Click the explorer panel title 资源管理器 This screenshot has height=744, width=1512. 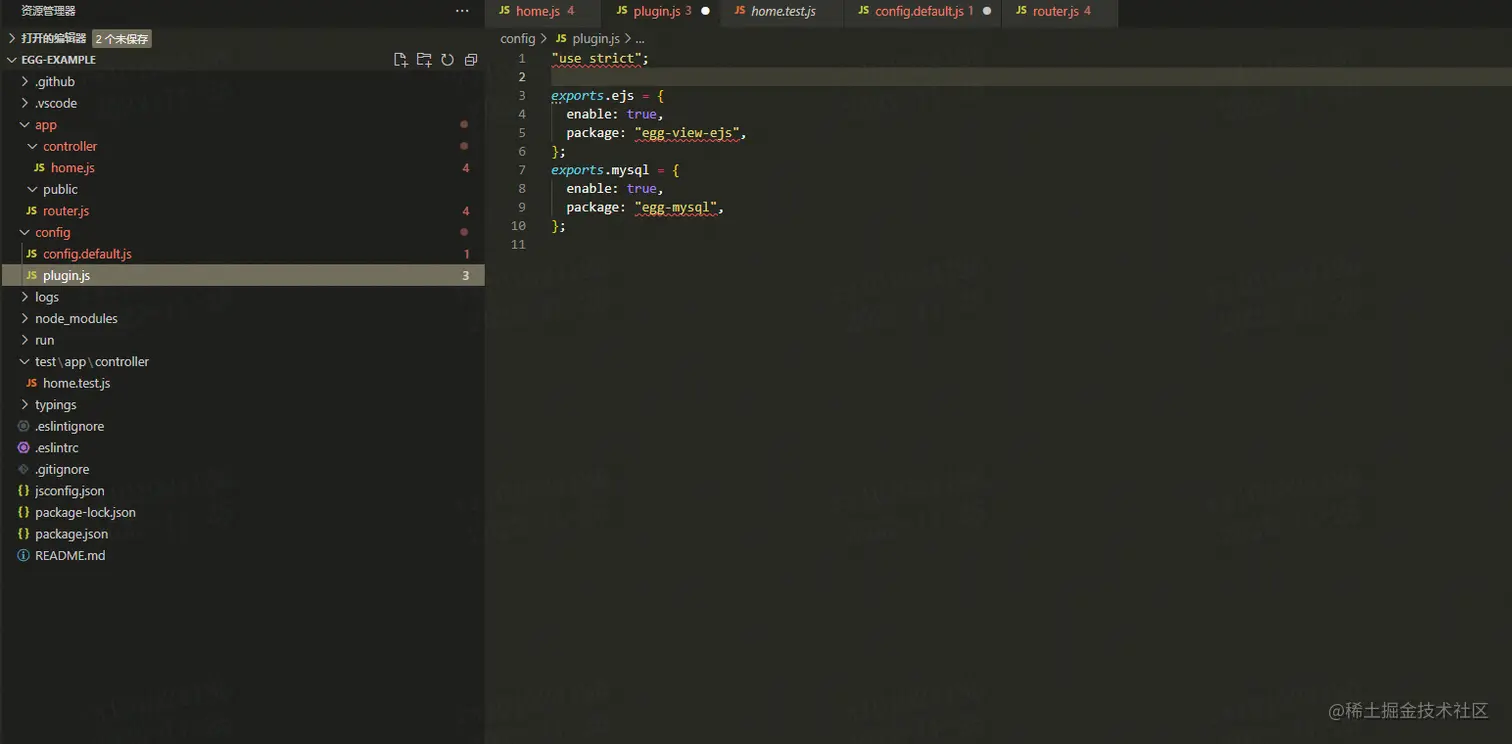[48, 11]
